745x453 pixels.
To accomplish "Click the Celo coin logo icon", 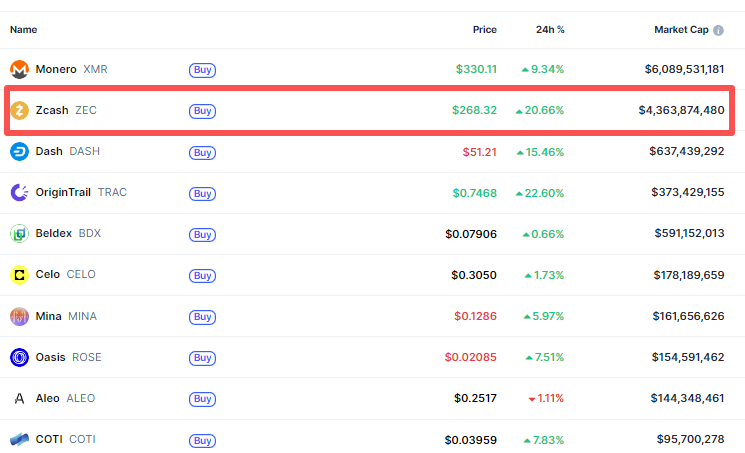I will pyautogui.click(x=19, y=275).
